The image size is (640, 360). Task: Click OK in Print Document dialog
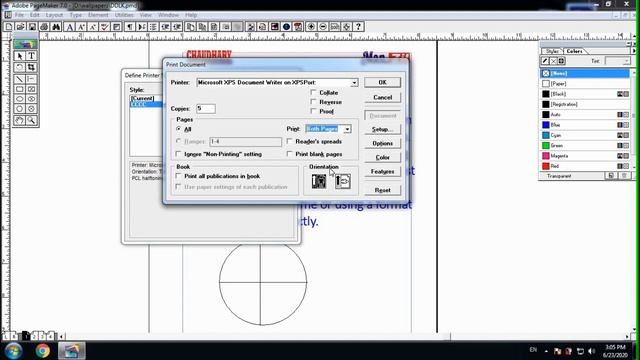coord(382,82)
